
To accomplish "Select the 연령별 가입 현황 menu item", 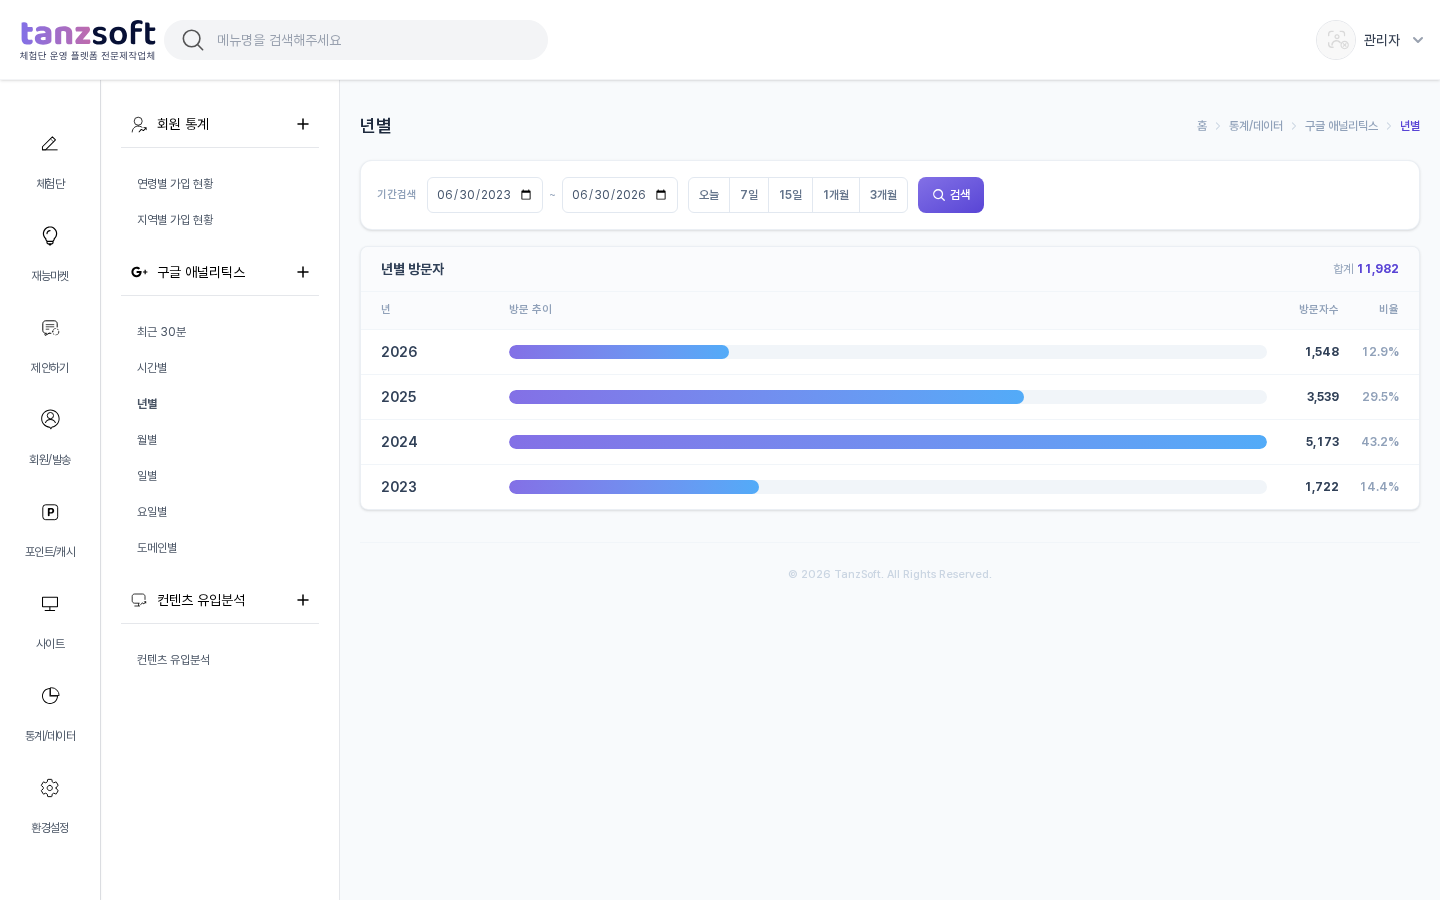I will coord(175,184).
